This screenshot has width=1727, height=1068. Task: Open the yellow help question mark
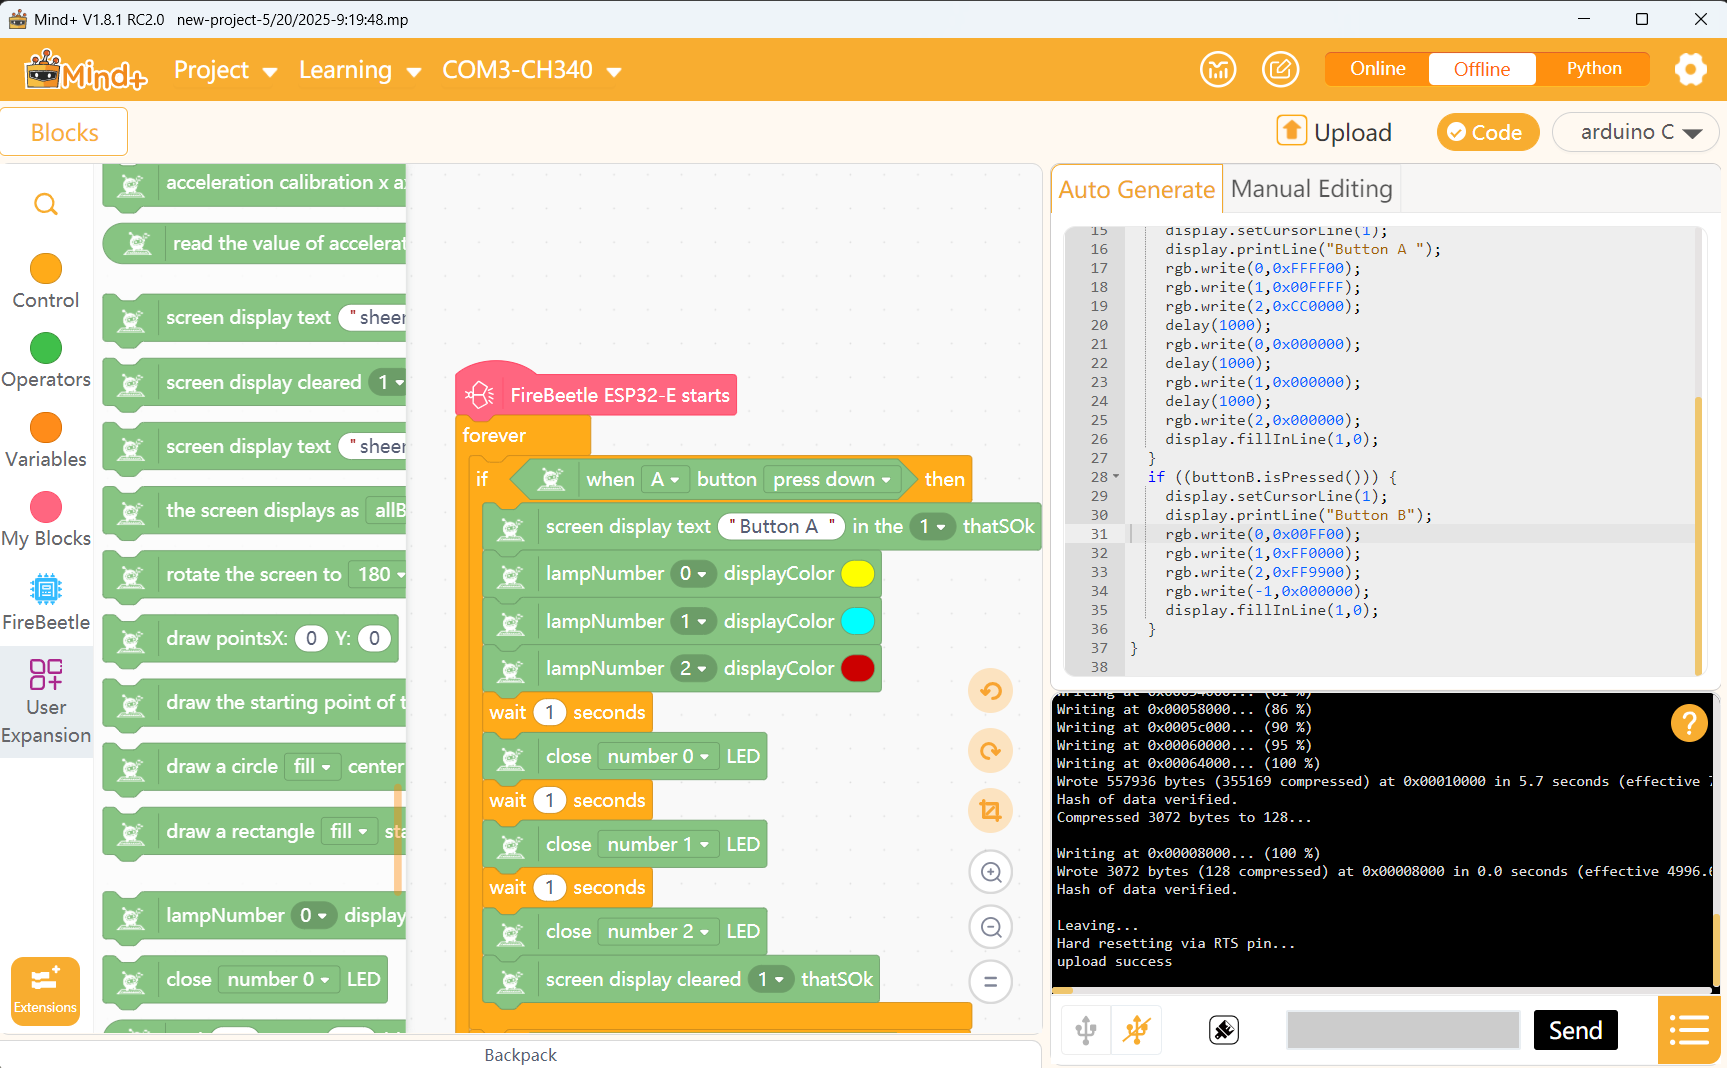click(x=1688, y=722)
